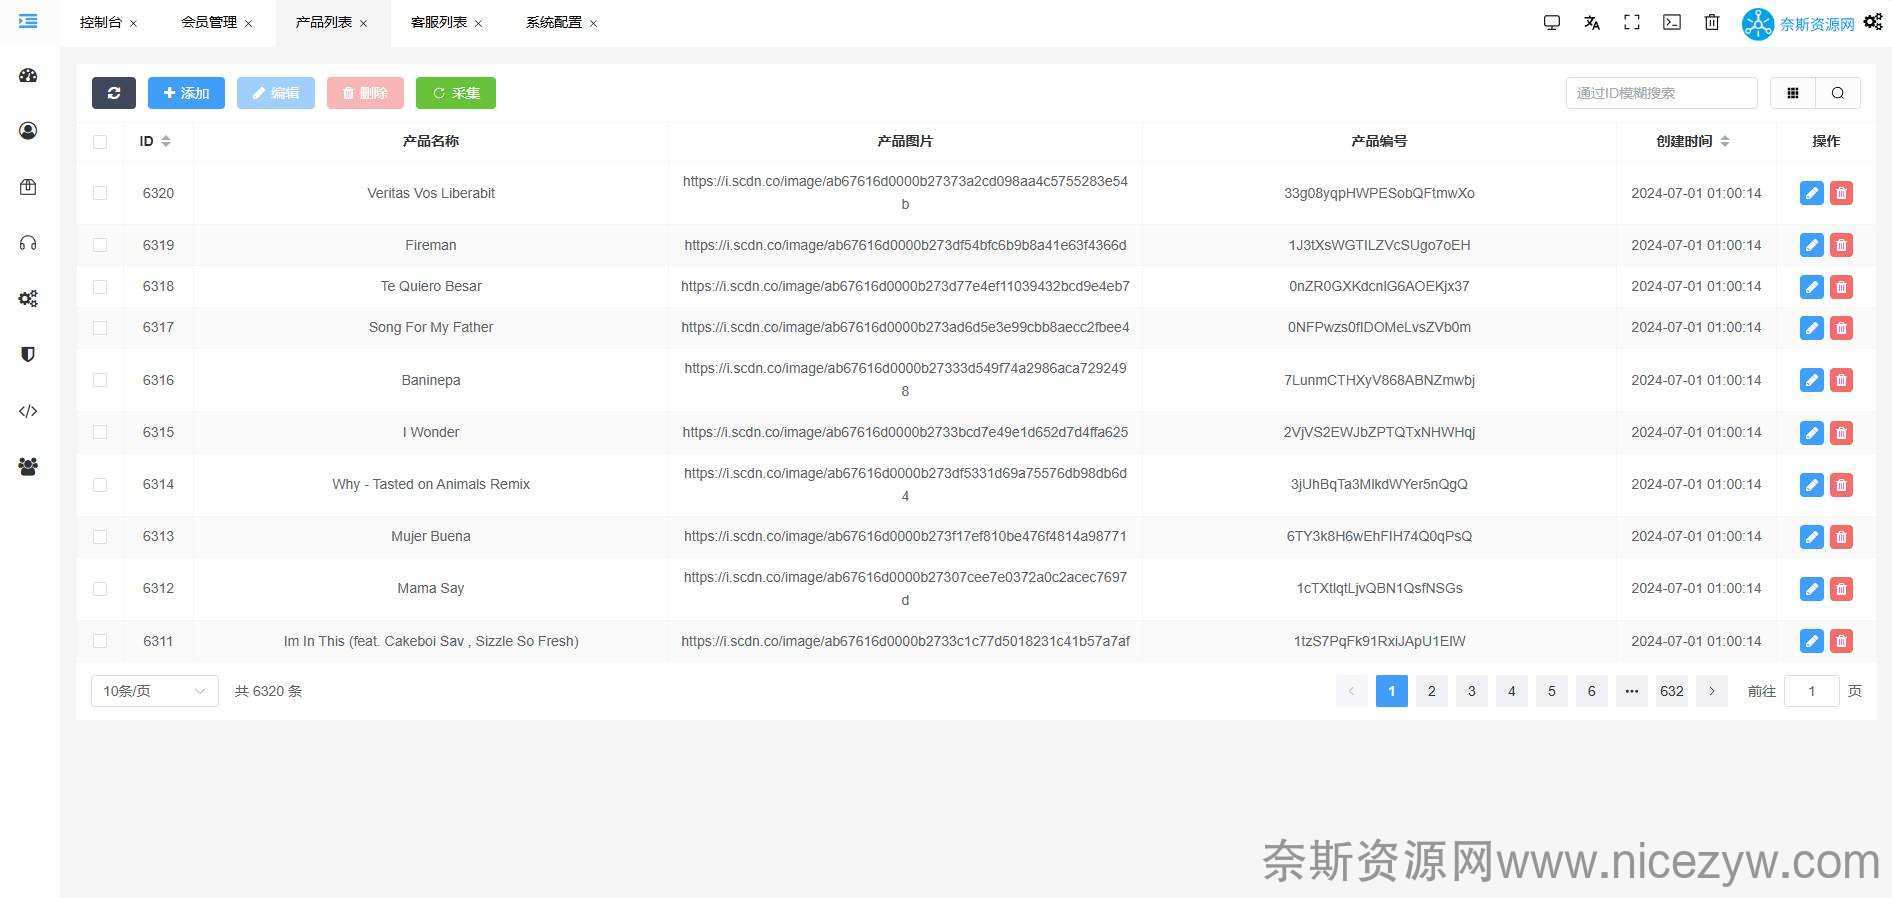Click the language translate icon
The width and height of the screenshot is (1892, 898).
pos(1591,22)
